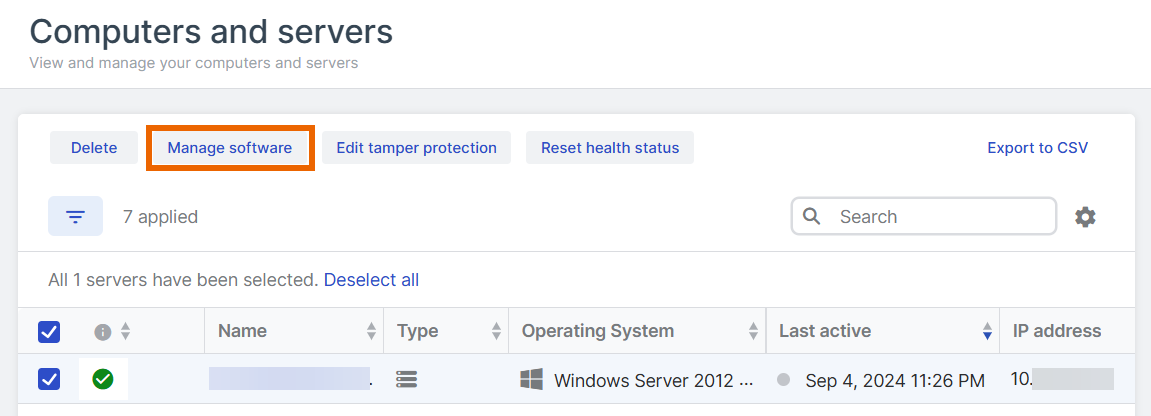Screen dimensions: 1151x416
Task: Click the magnifier icon in search box
Action: [x=812, y=216]
